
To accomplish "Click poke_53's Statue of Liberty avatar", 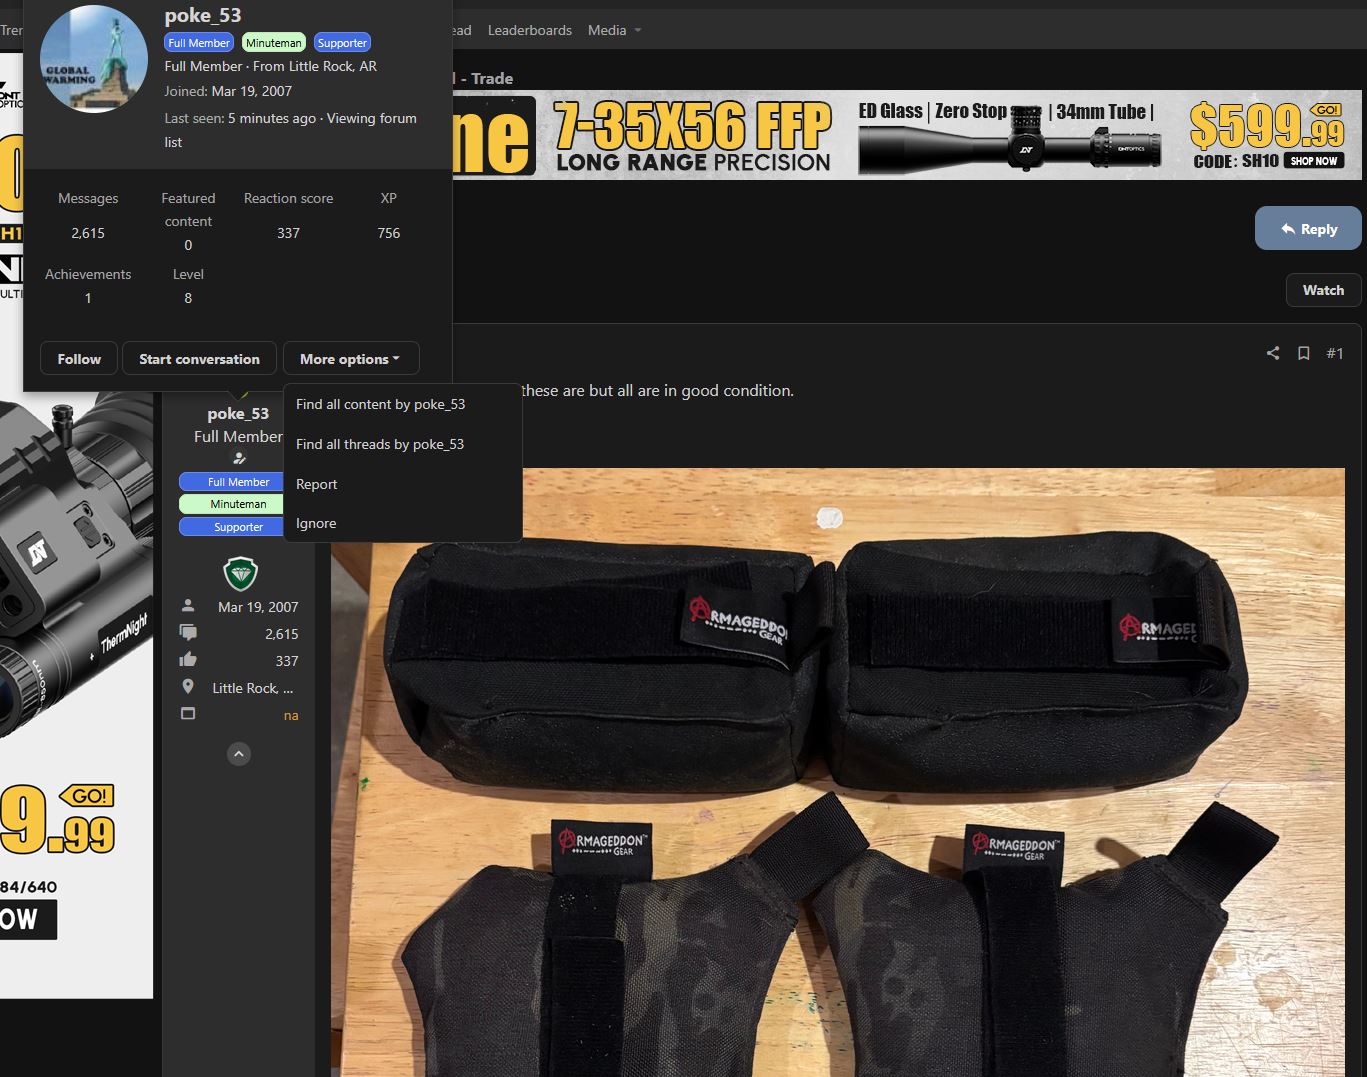I will point(94,59).
